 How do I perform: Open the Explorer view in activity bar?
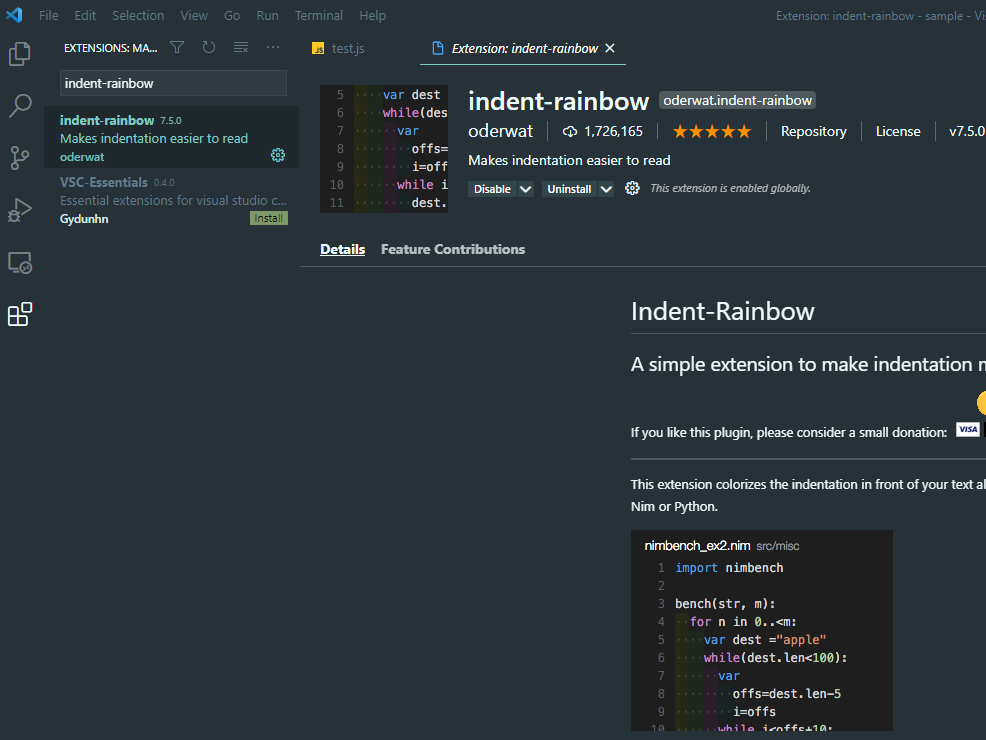(x=19, y=53)
